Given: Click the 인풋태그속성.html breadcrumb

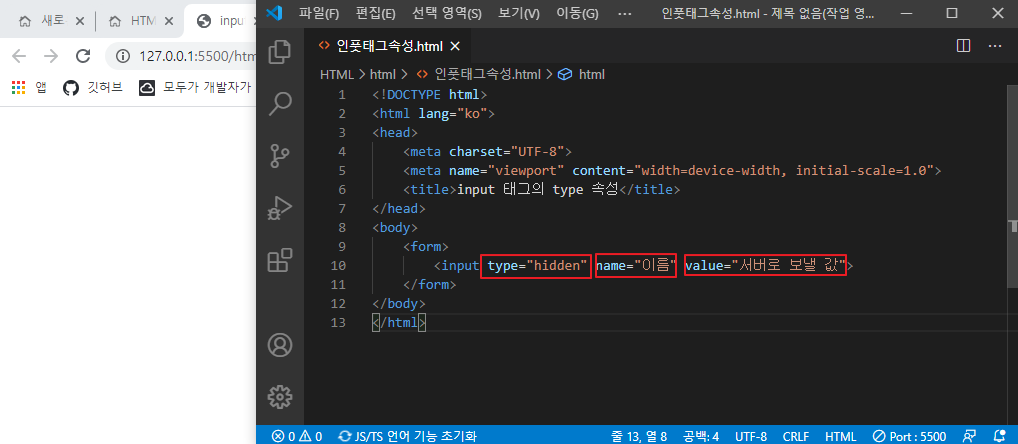Looking at the screenshot, I should point(478,74).
